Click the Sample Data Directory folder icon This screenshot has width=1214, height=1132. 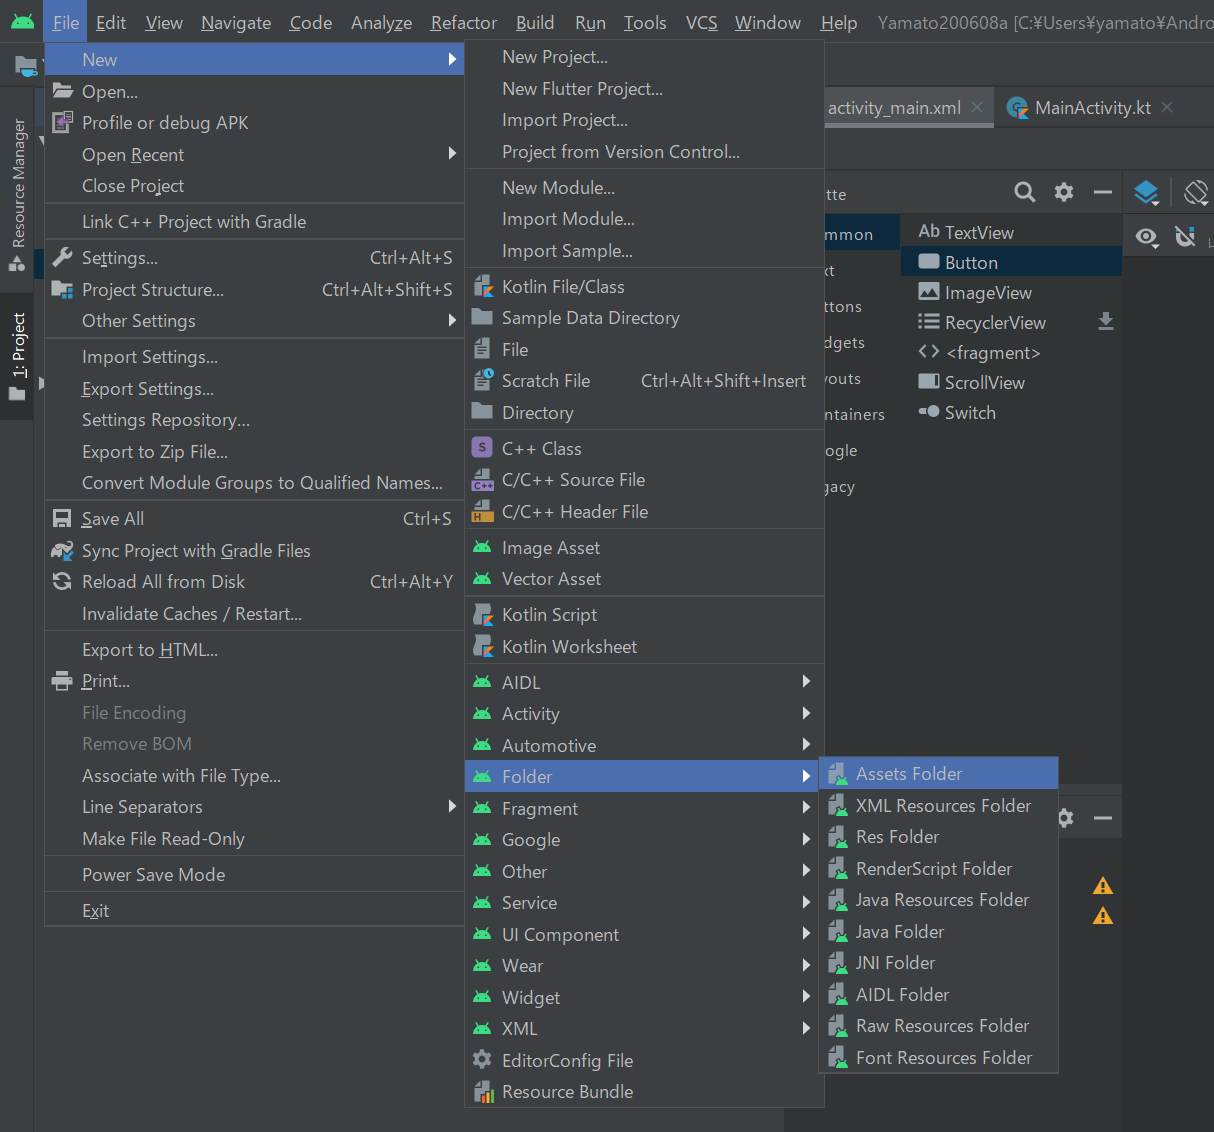482,318
